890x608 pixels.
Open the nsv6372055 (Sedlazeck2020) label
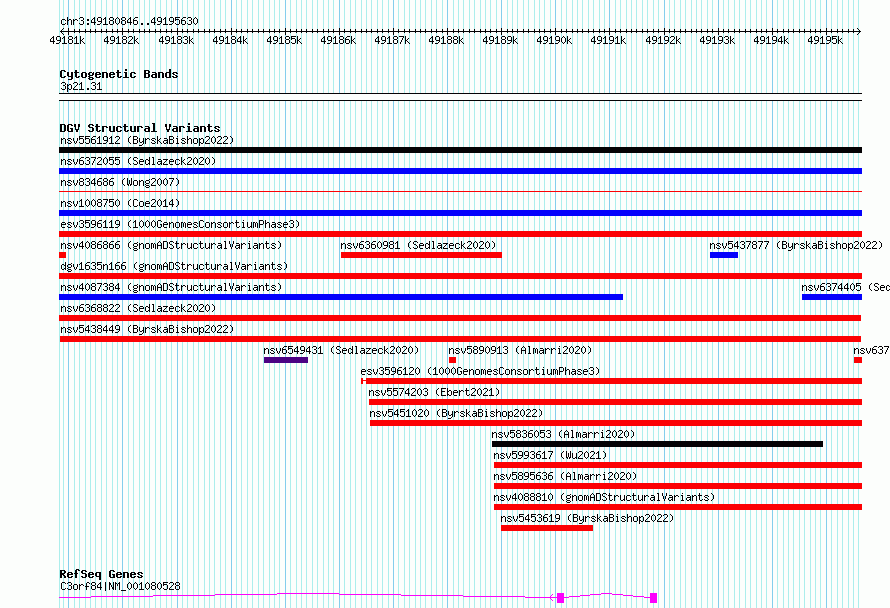[x=138, y=161]
